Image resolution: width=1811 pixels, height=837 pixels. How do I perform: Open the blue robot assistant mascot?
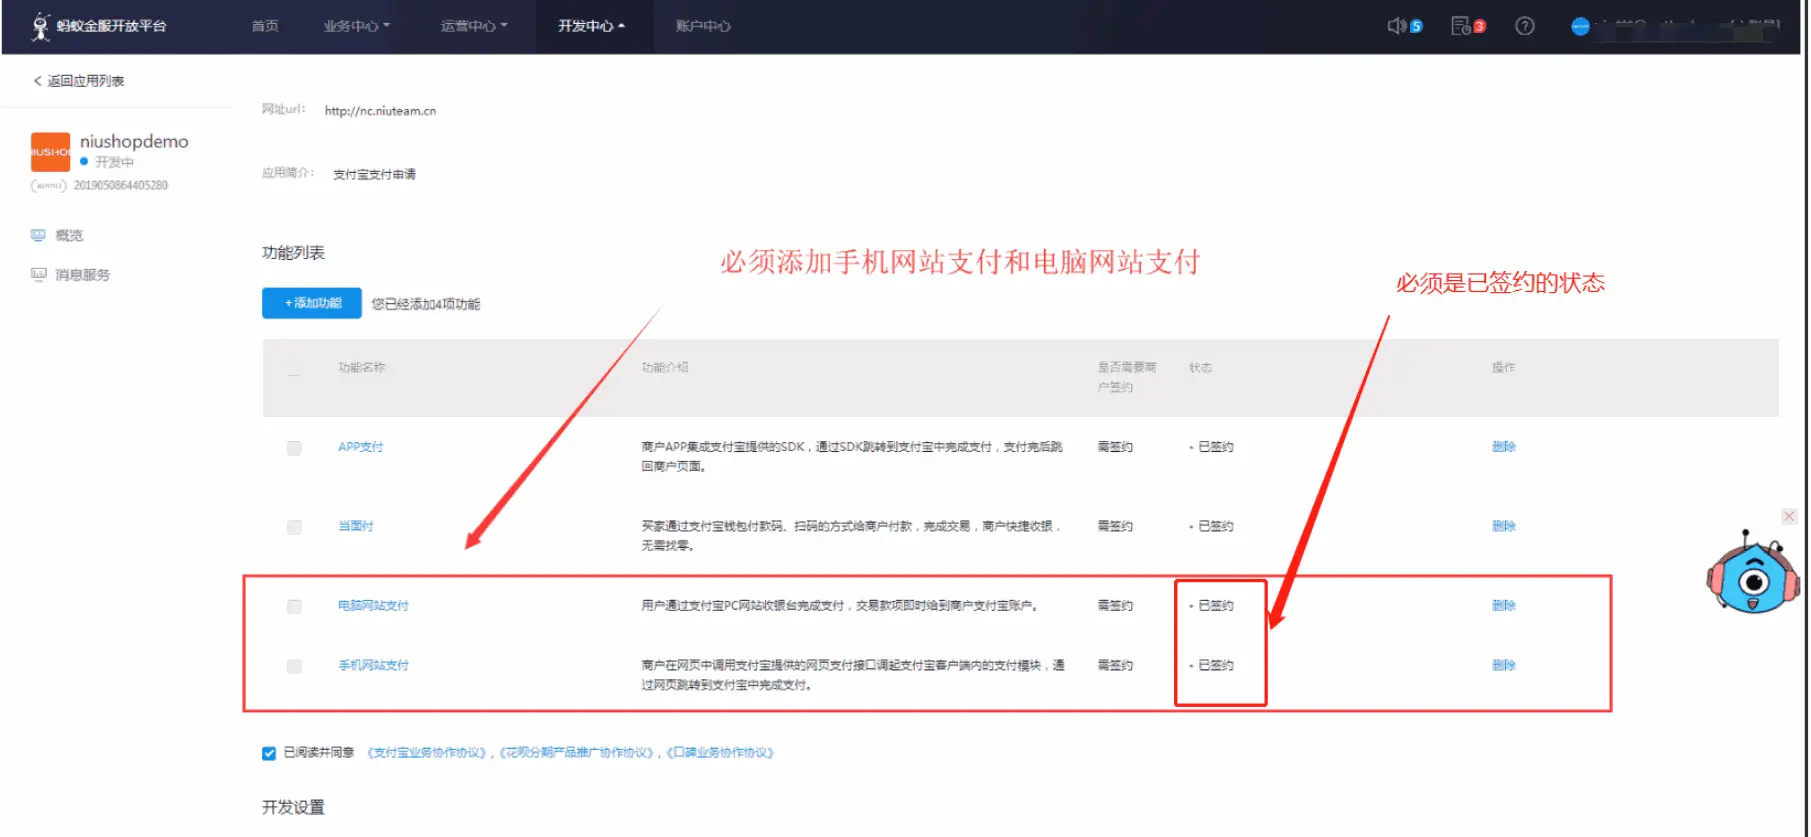(1752, 576)
